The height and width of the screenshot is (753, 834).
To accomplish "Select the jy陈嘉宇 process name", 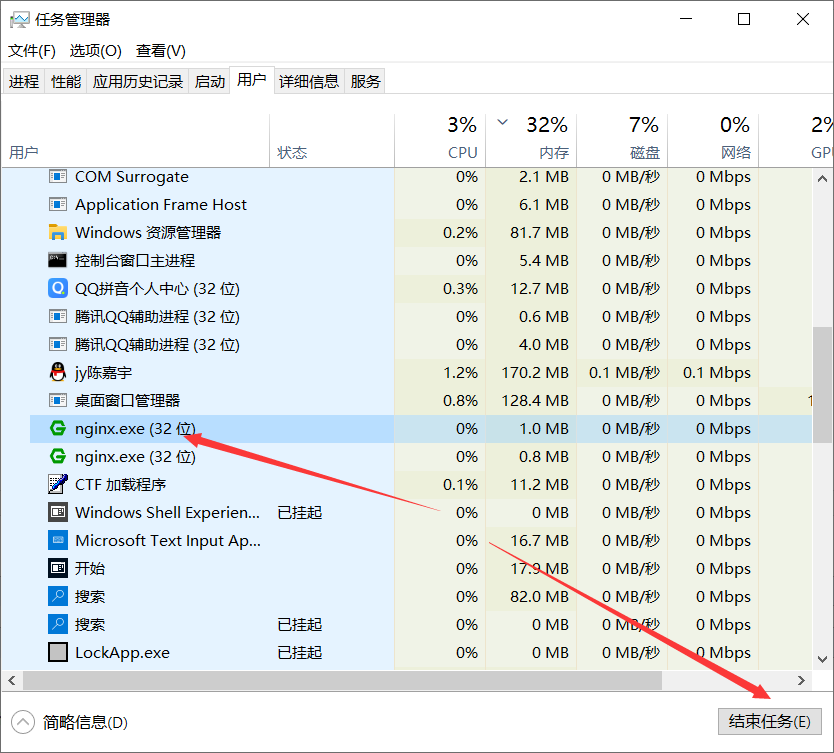I will coord(104,372).
